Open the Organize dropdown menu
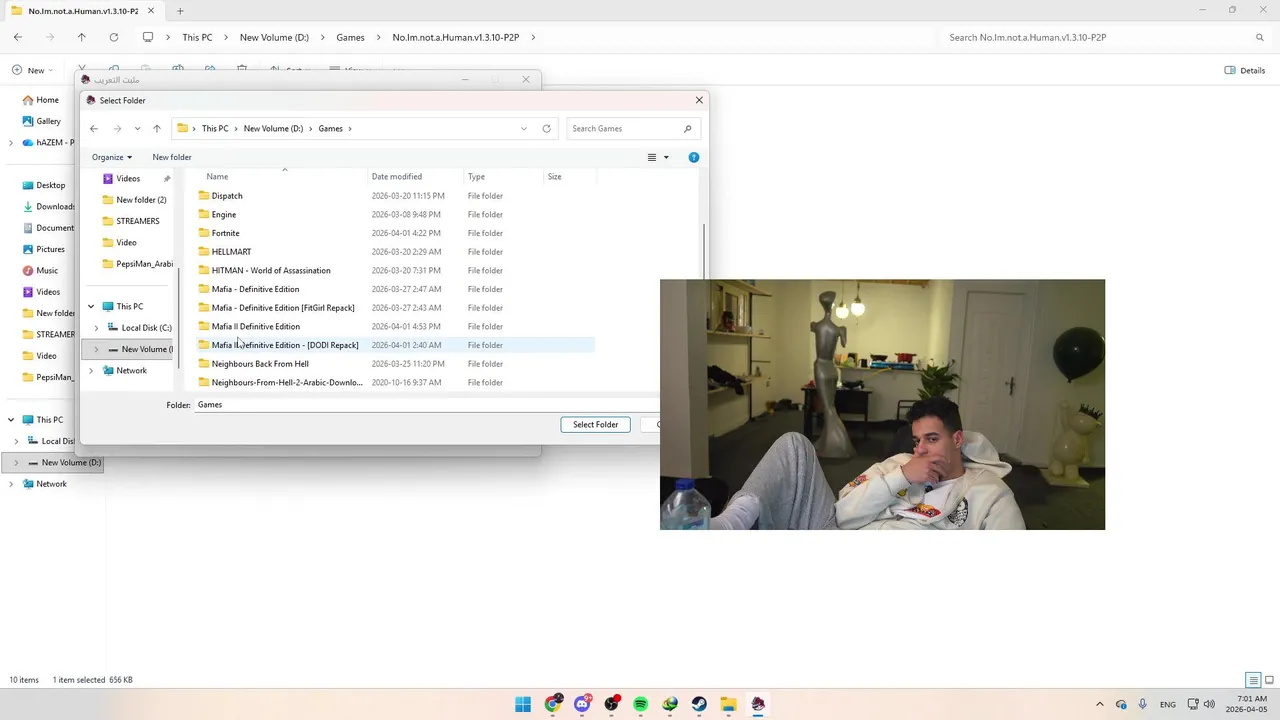The width and height of the screenshot is (1280, 720). (x=112, y=157)
